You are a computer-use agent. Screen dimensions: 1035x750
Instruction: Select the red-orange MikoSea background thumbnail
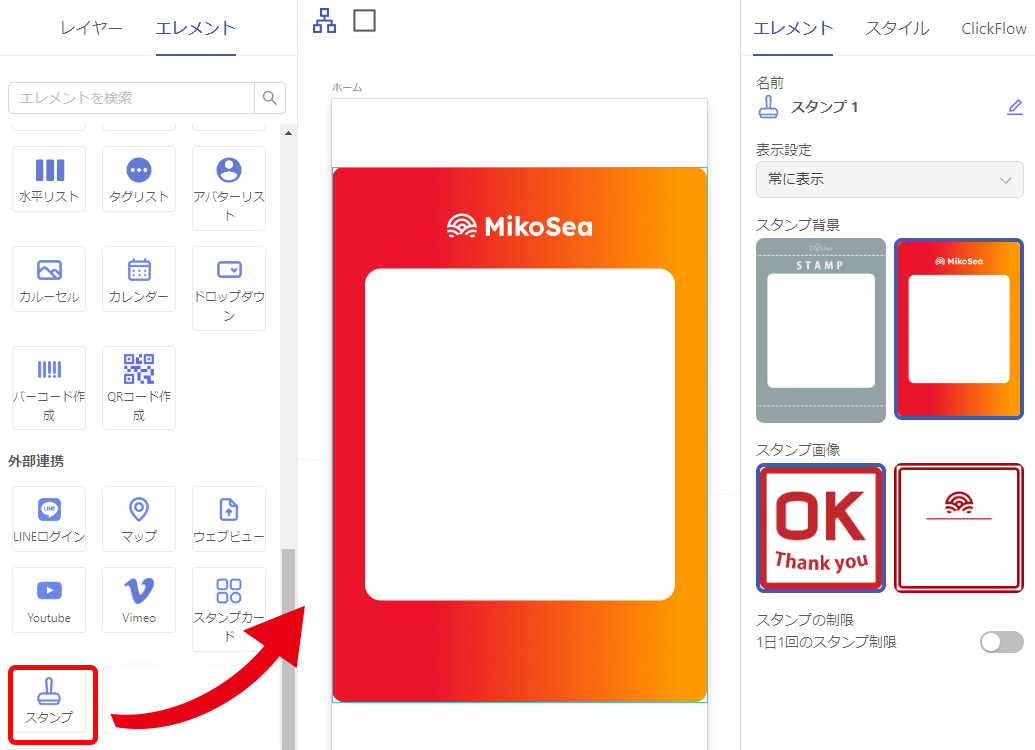(x=958, y=329)
